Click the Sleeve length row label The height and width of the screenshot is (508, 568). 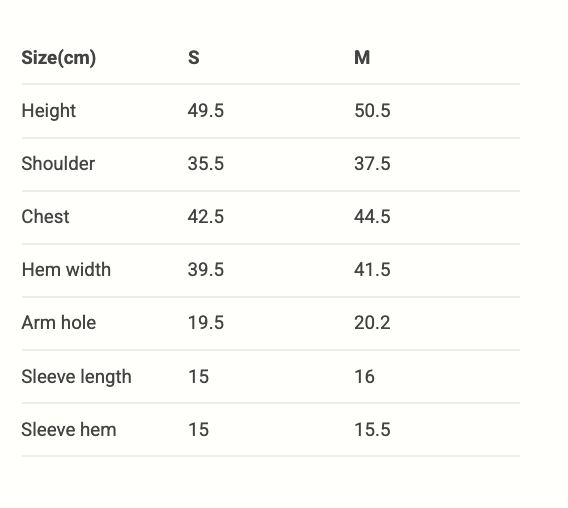point(76,376)
